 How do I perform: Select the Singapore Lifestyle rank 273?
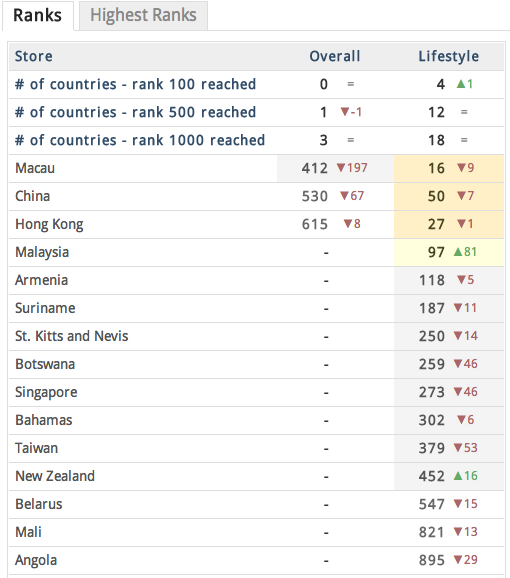pyautogui.click(x=432, y=392)
